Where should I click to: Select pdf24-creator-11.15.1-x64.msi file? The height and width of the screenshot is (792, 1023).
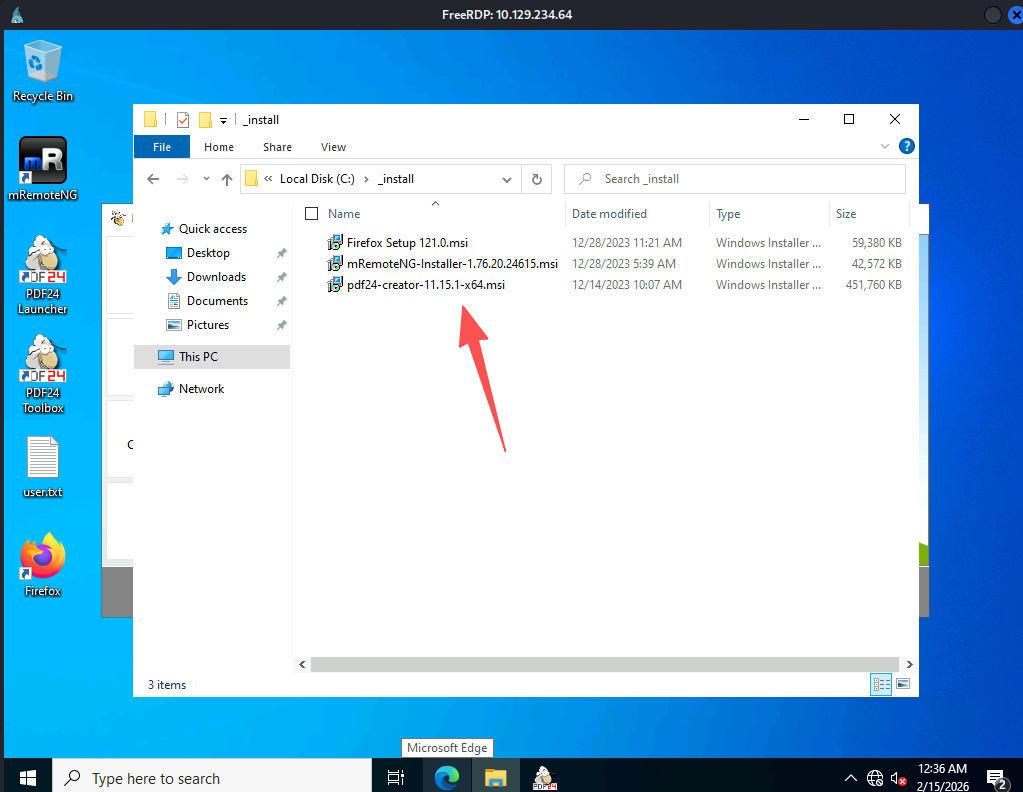pyautogui.click(x=426, y=284)
